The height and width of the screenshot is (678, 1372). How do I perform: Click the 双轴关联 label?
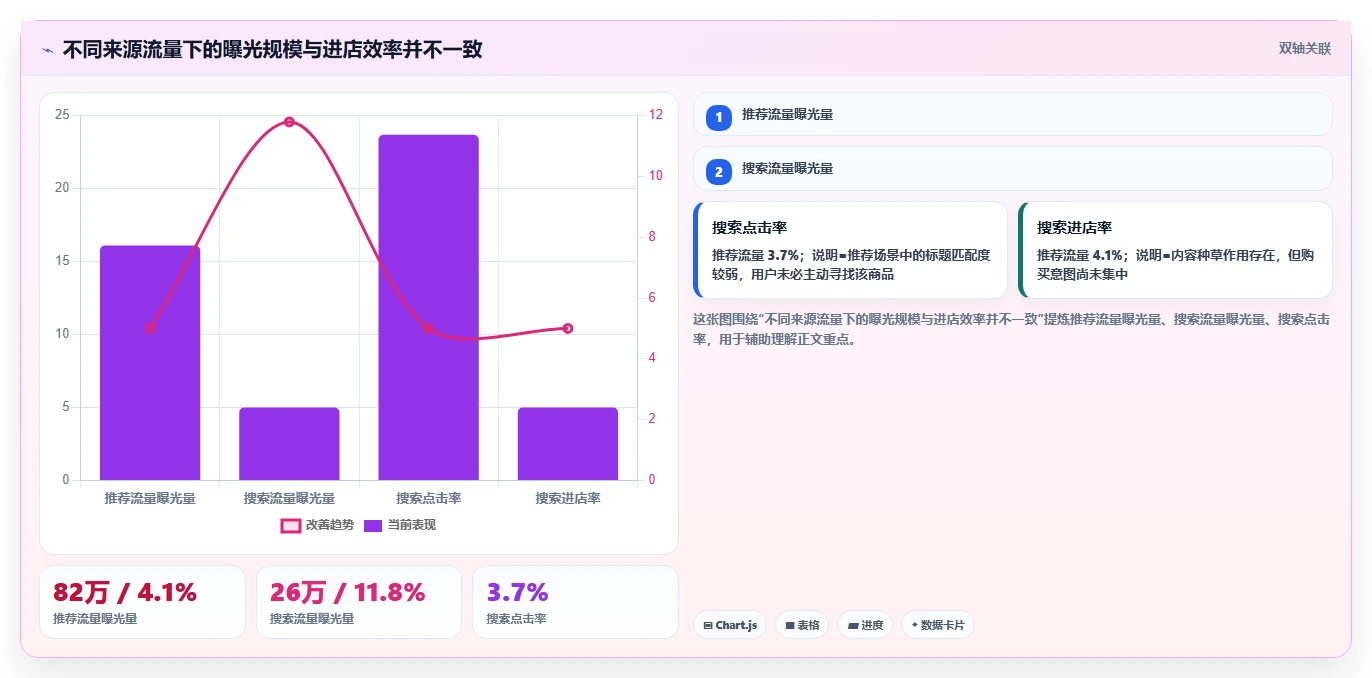point(1305,48)
